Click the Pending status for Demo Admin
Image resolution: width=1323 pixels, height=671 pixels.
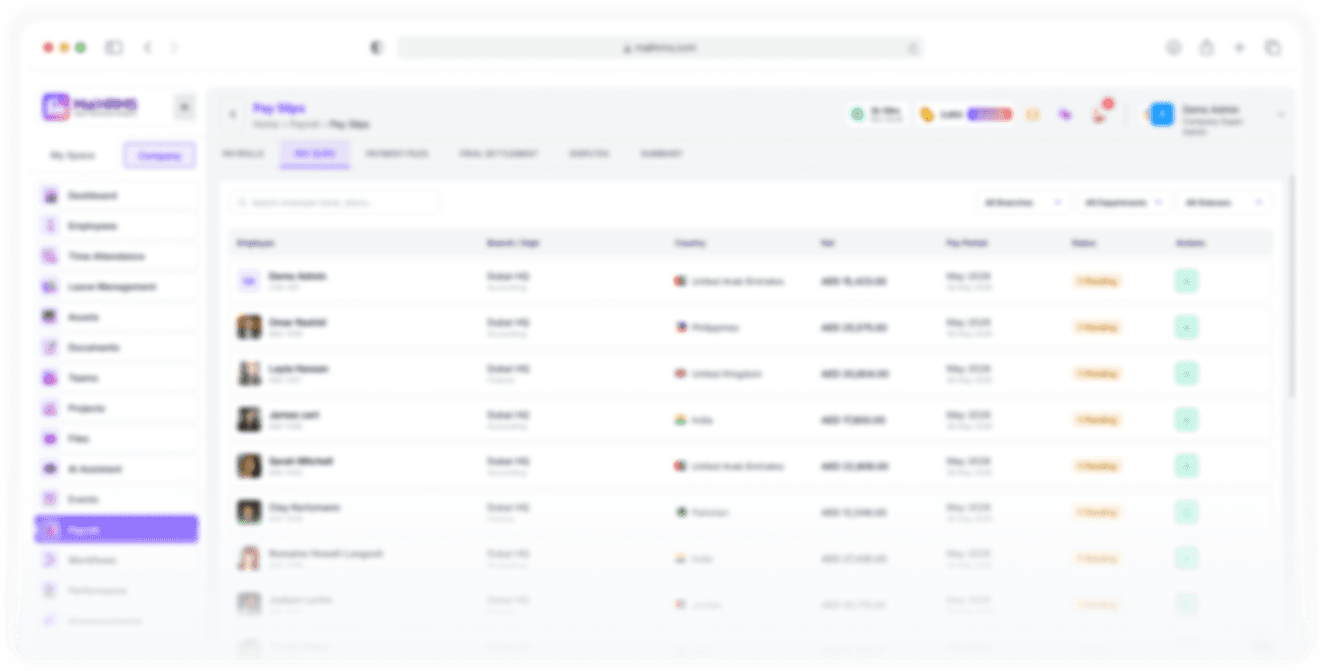pos(1098,282)
